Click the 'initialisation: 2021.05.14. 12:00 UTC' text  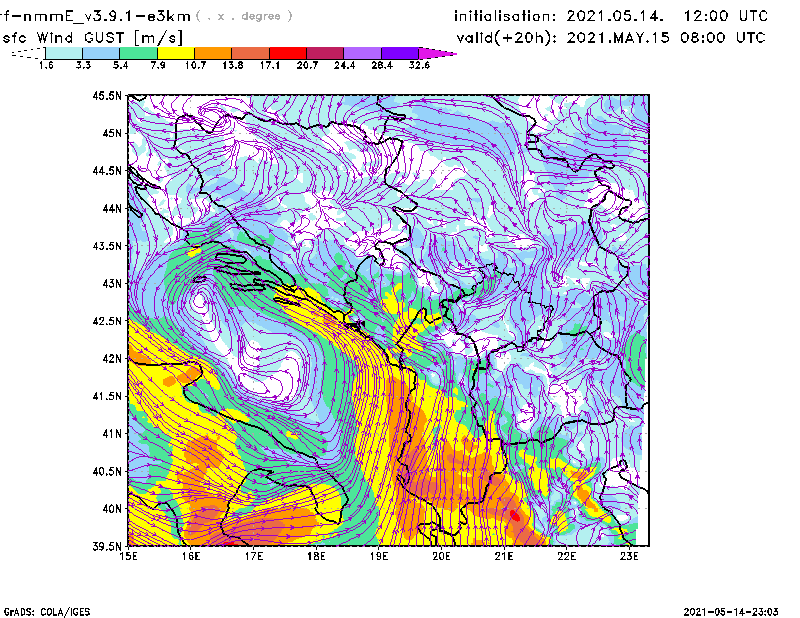[x=611, y=16]
